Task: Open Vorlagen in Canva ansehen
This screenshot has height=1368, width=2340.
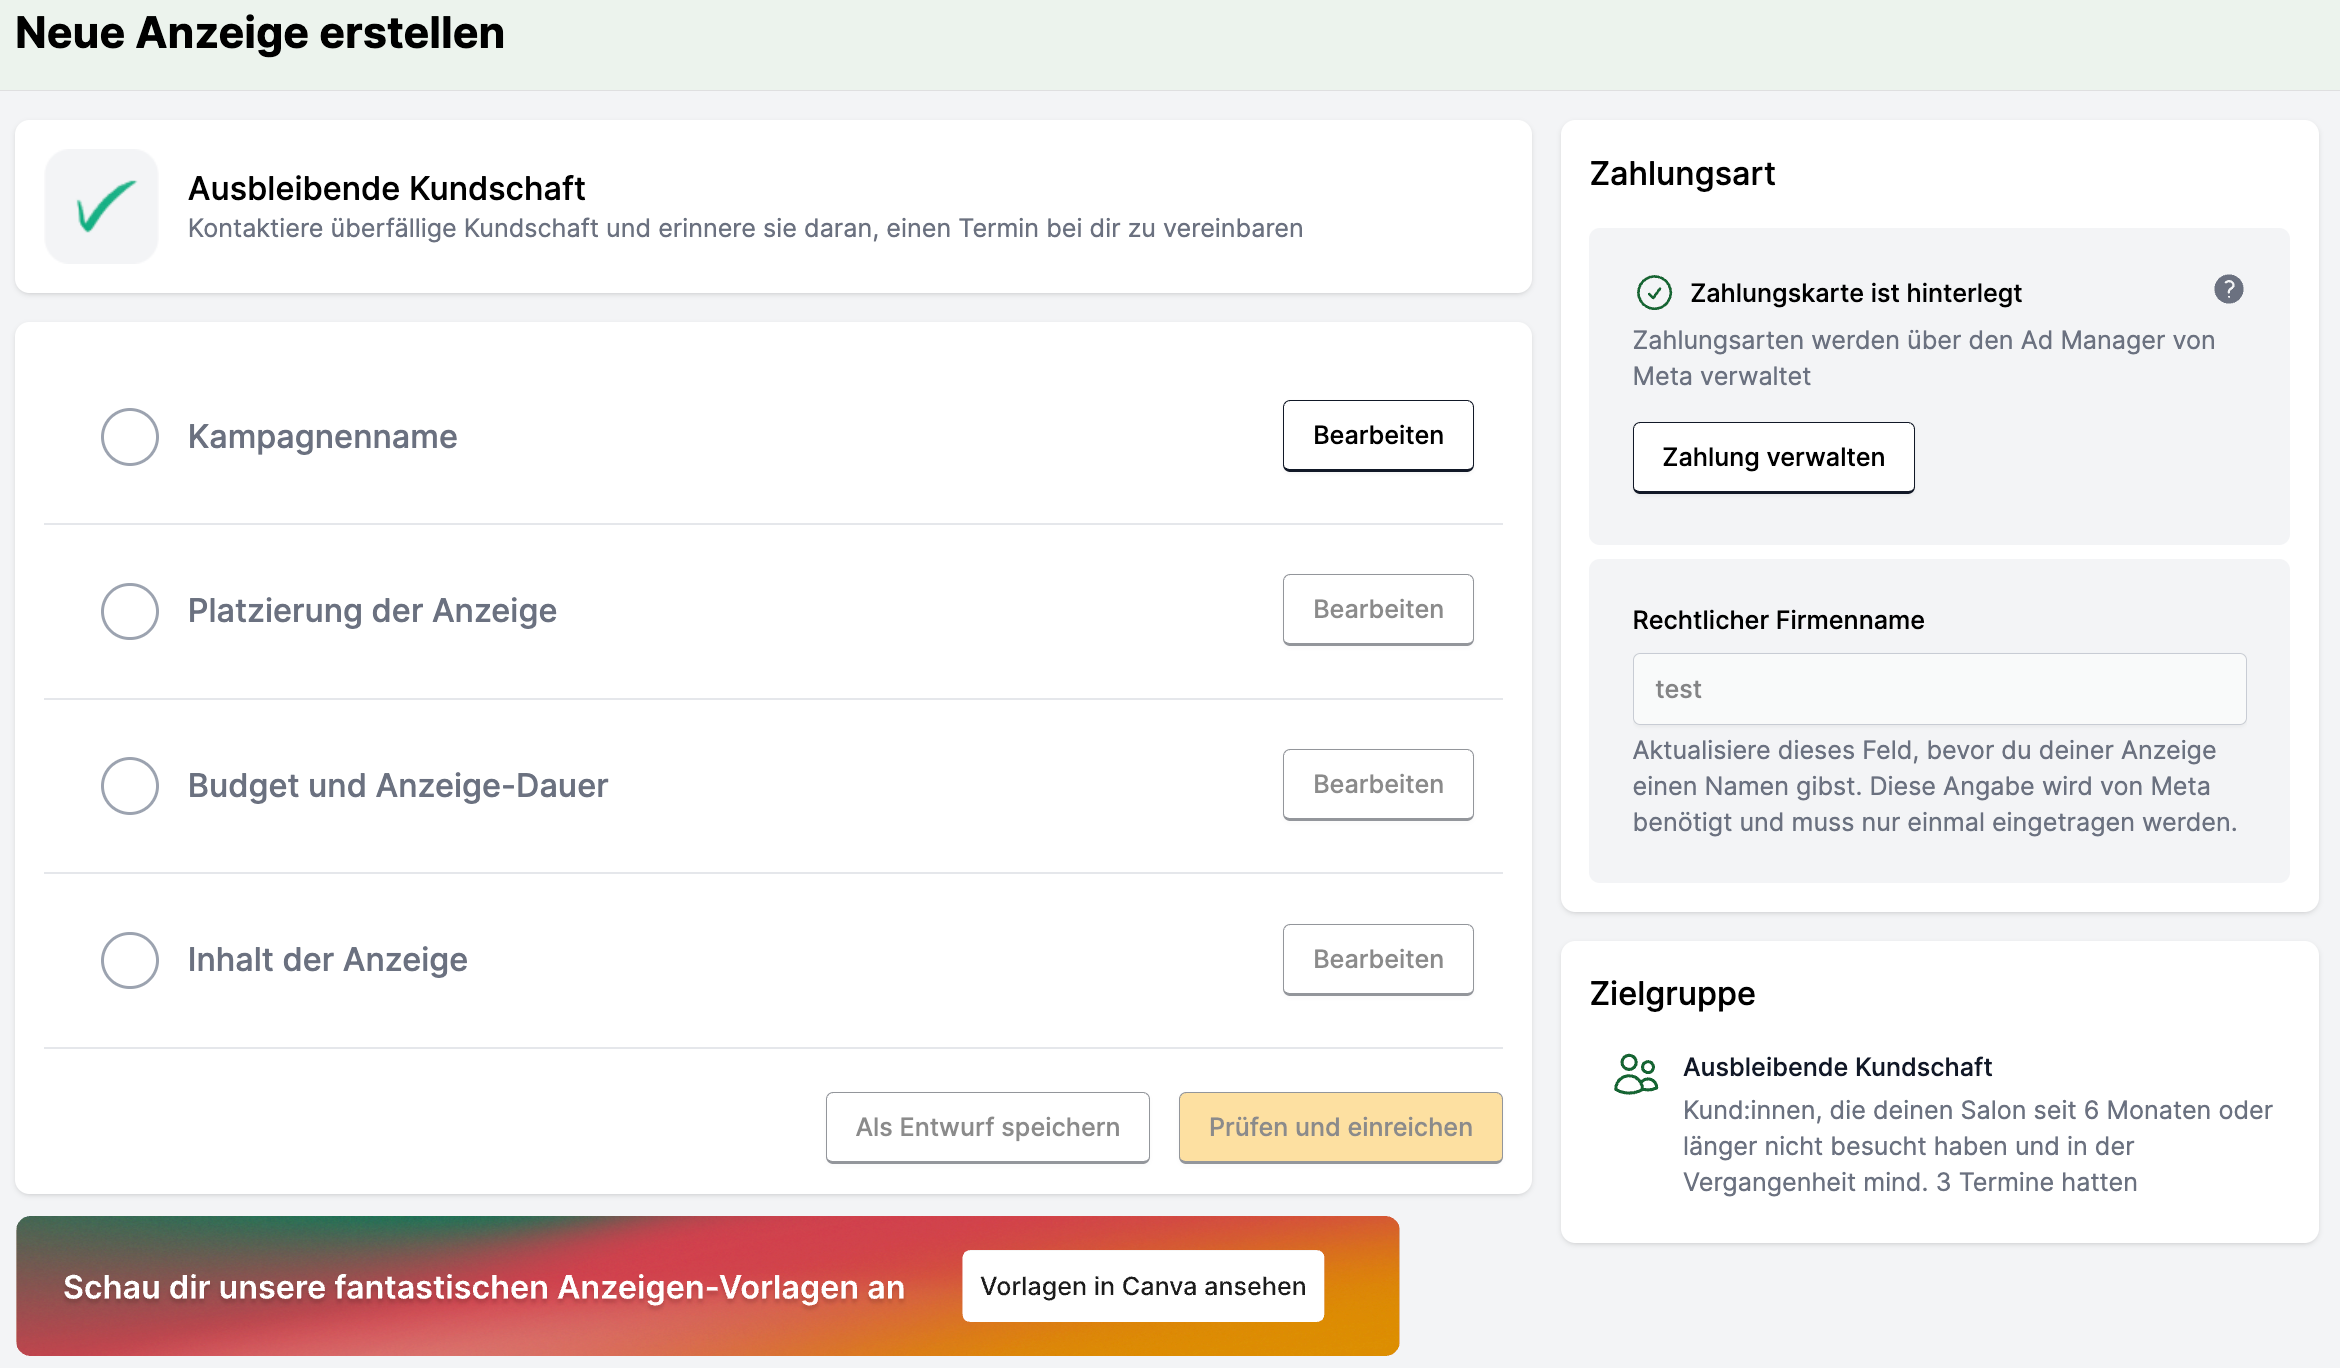Action: [1142, 1286]
